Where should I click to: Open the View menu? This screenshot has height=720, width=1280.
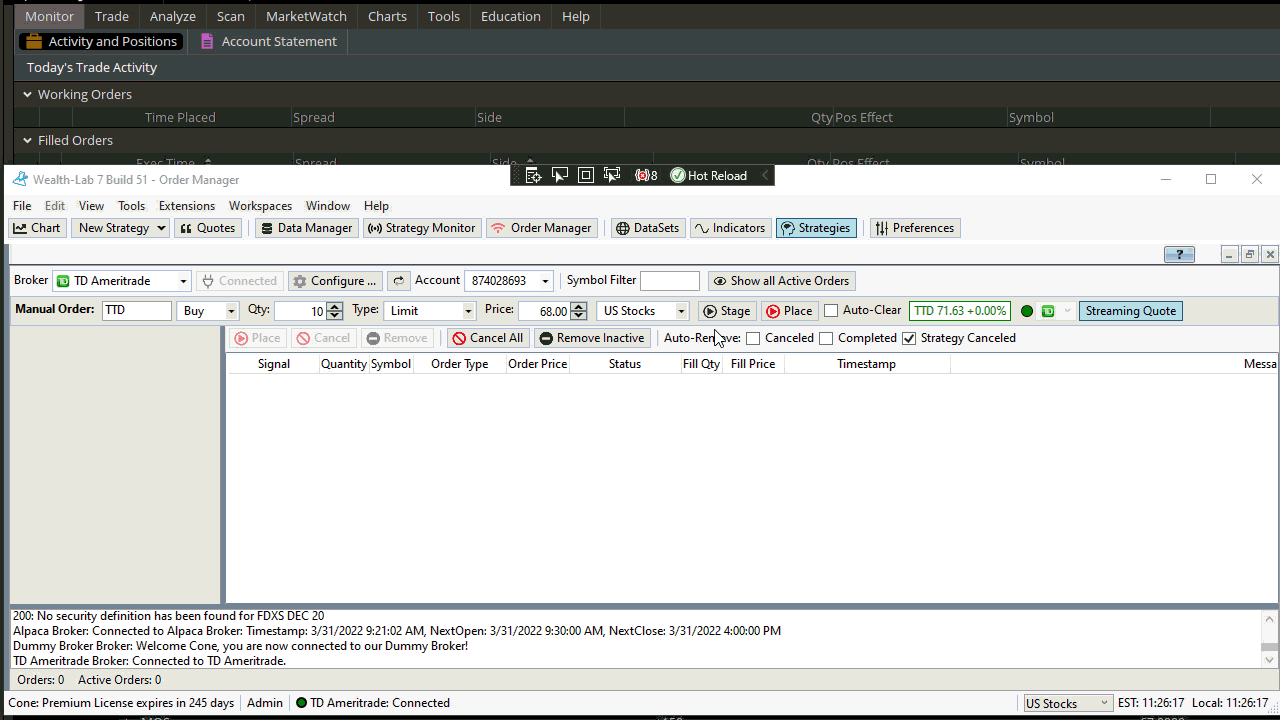[91, 206]
